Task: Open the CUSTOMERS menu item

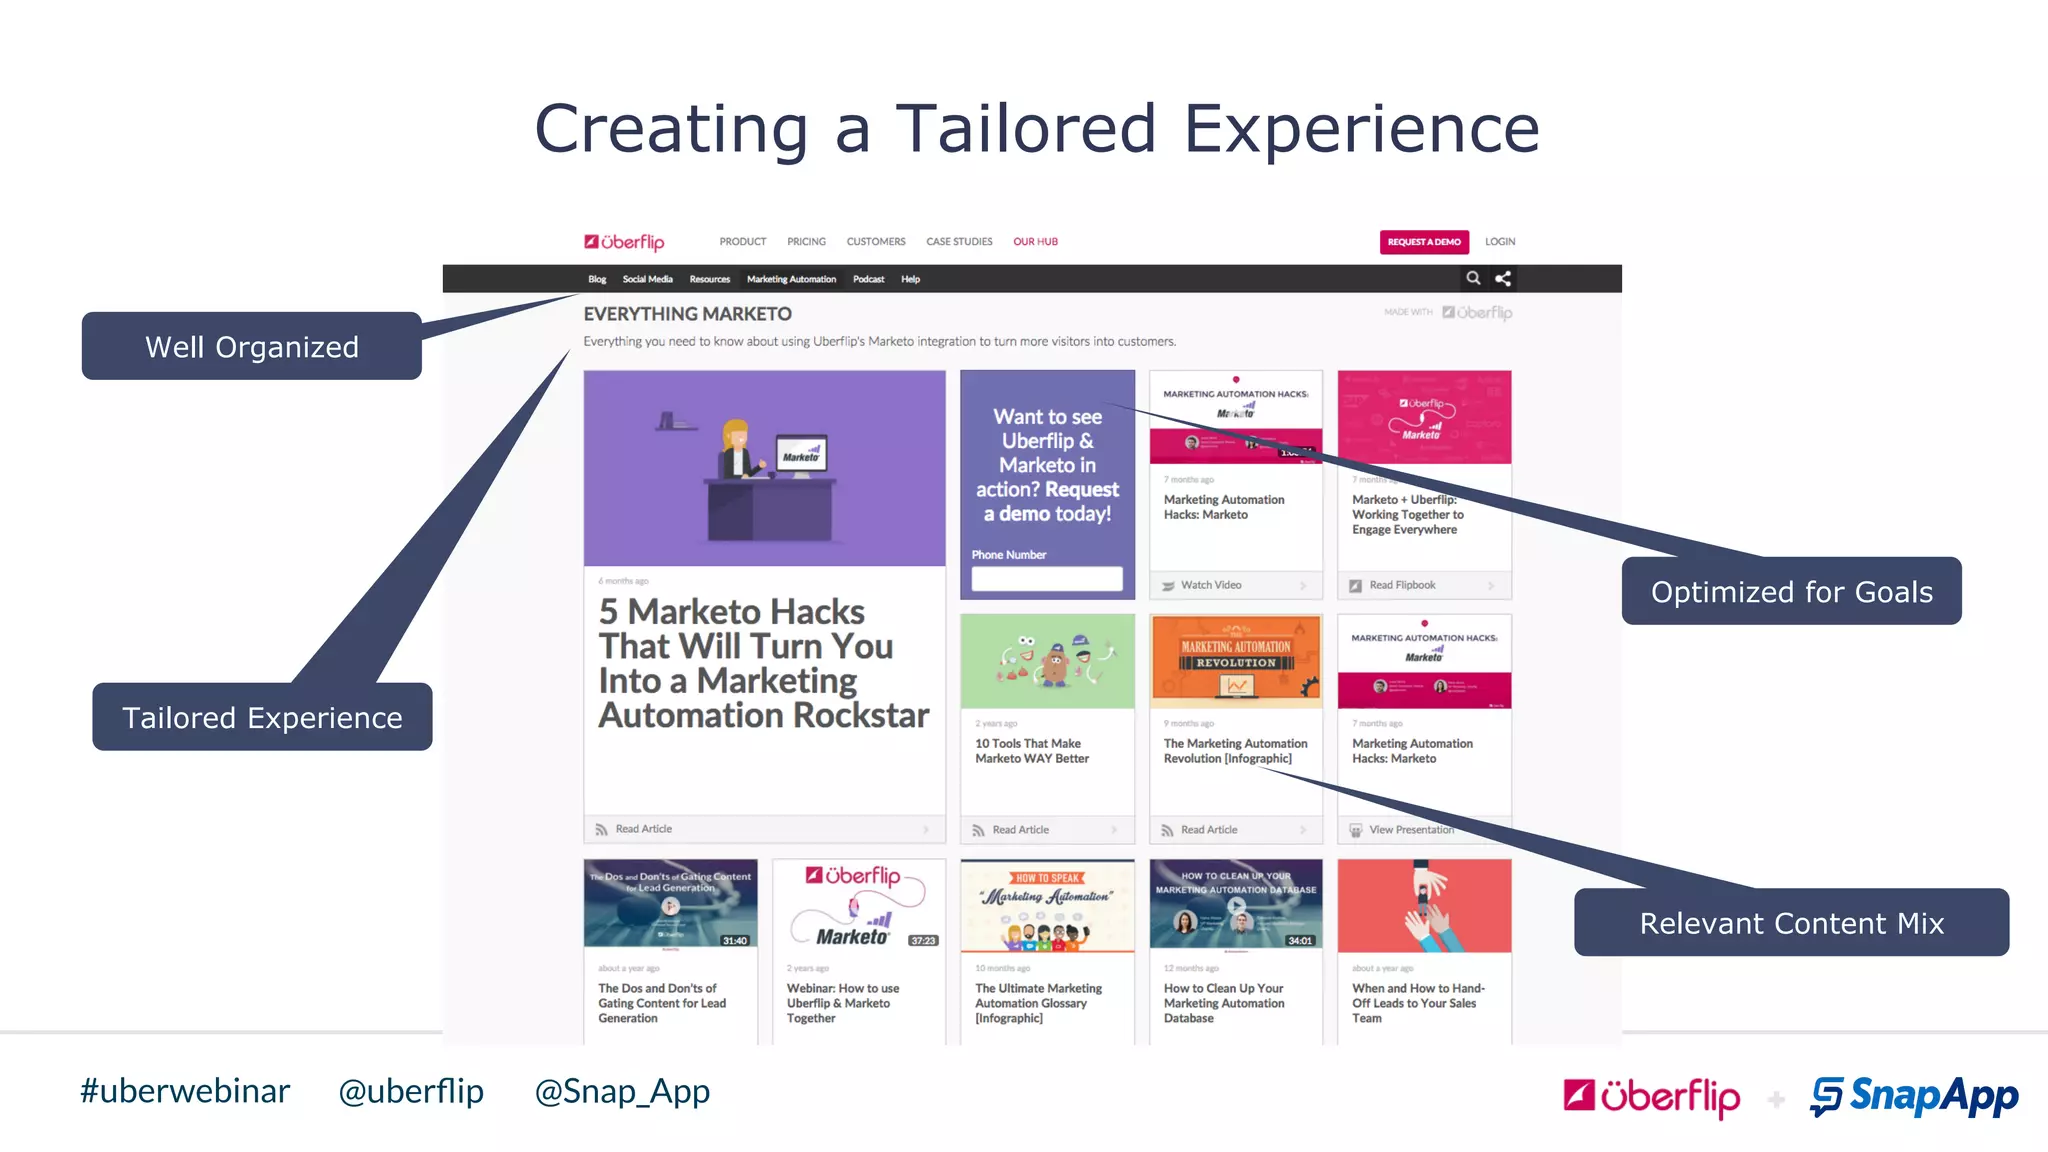Action: 876,242
